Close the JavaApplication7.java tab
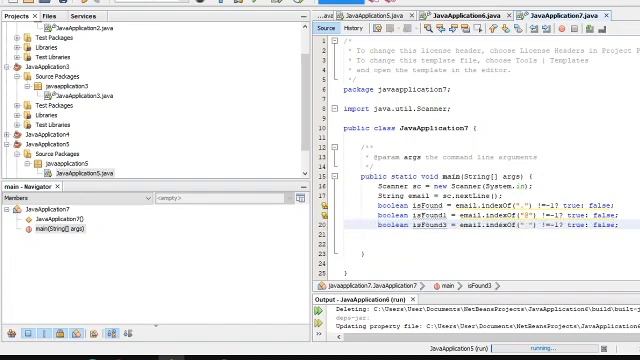The height and width of the screenshot is (360, 640). 607,16
